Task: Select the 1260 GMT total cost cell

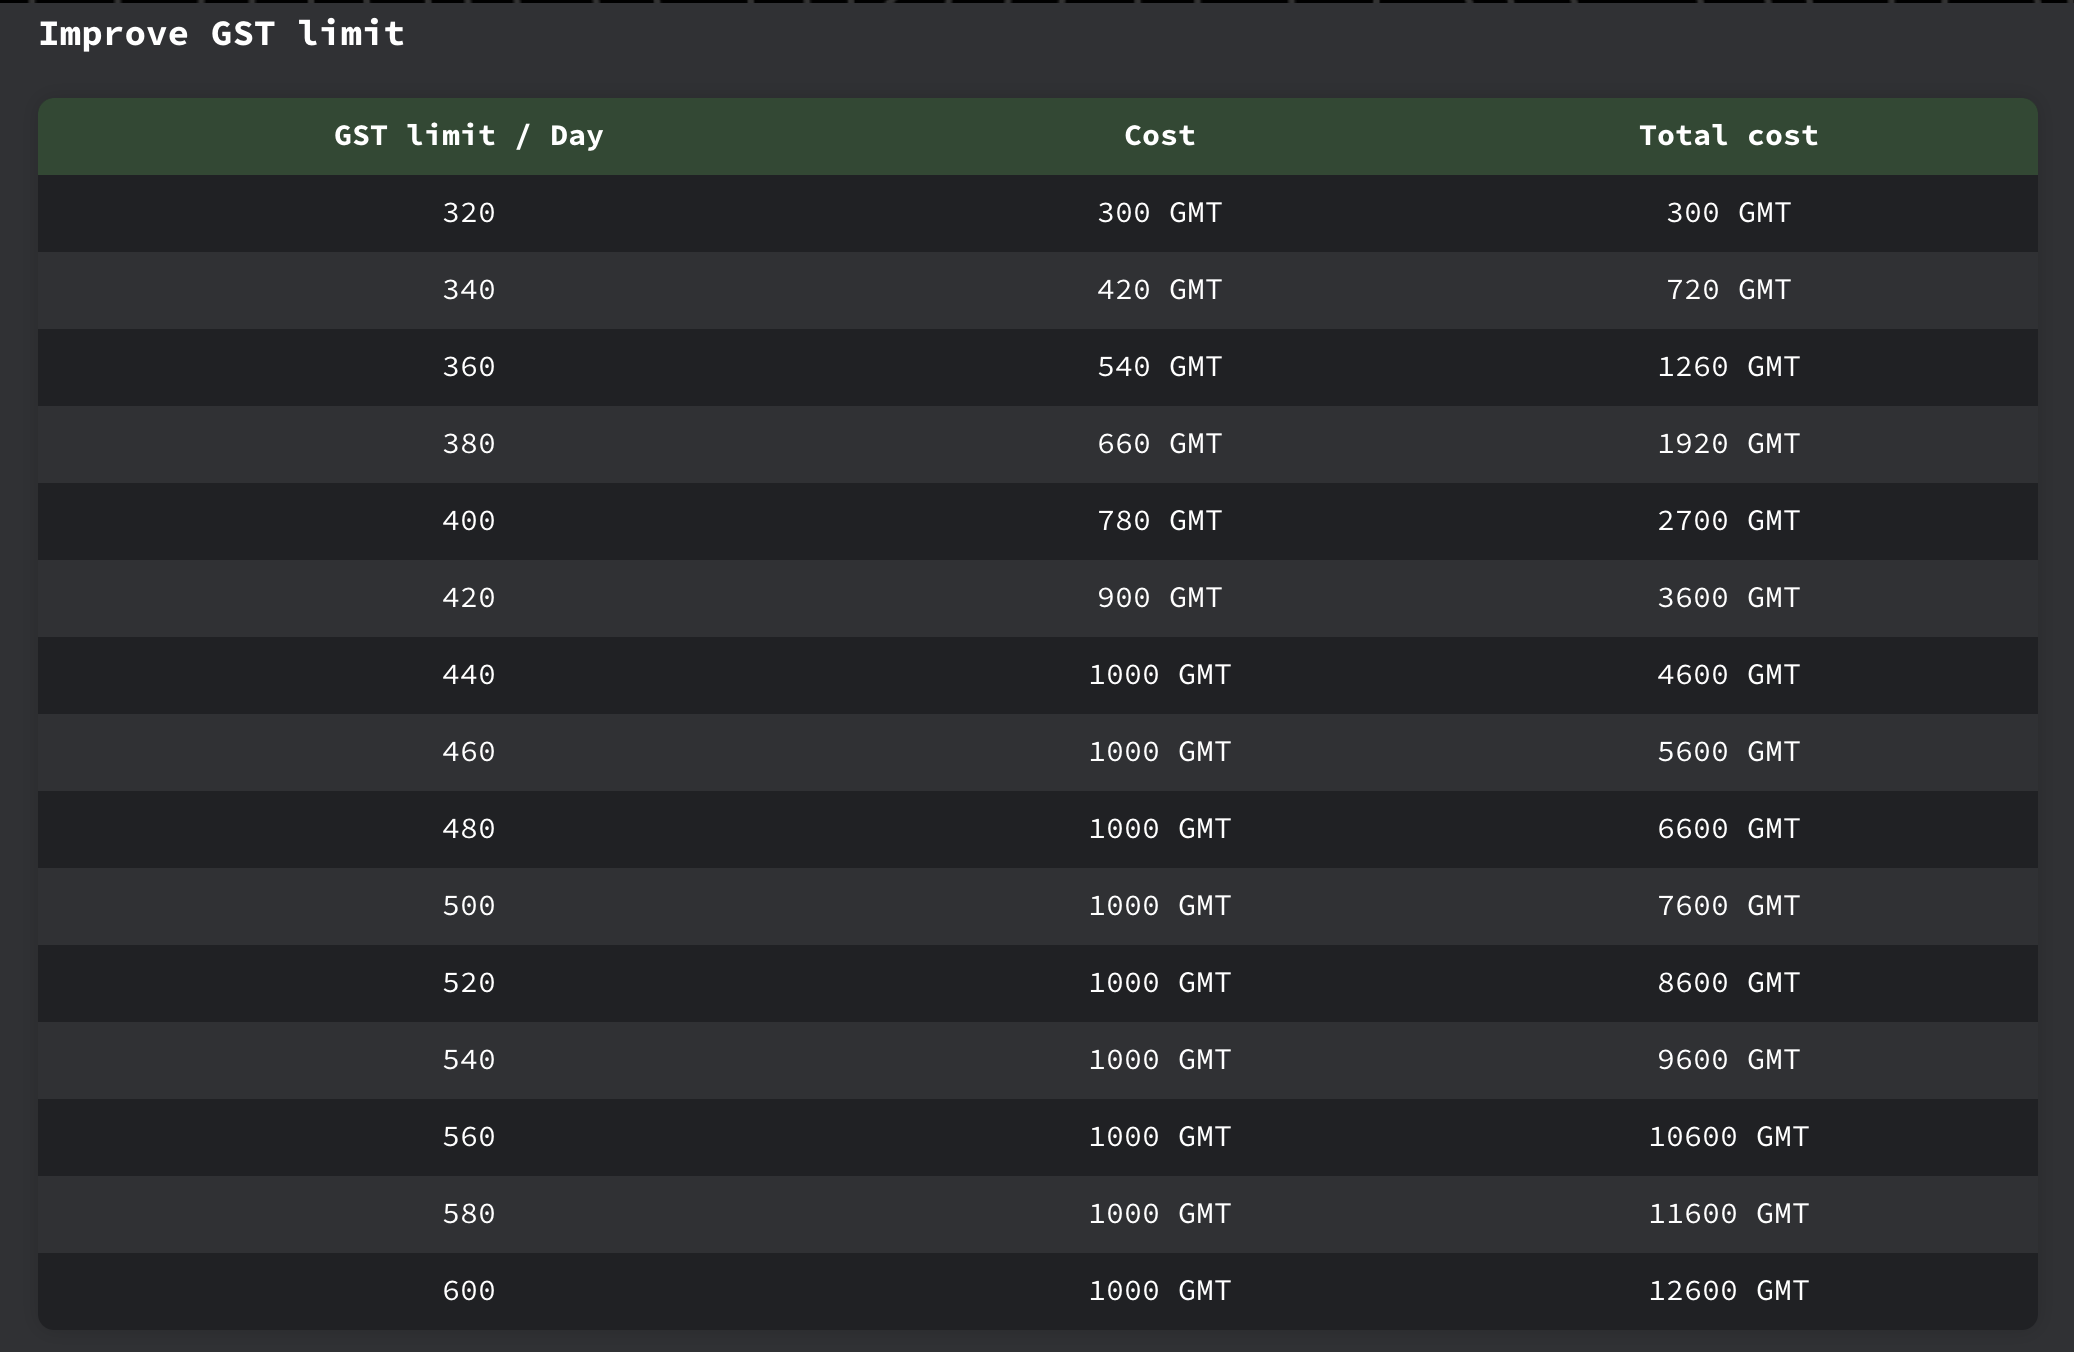Action: [x=1728, y=367]
